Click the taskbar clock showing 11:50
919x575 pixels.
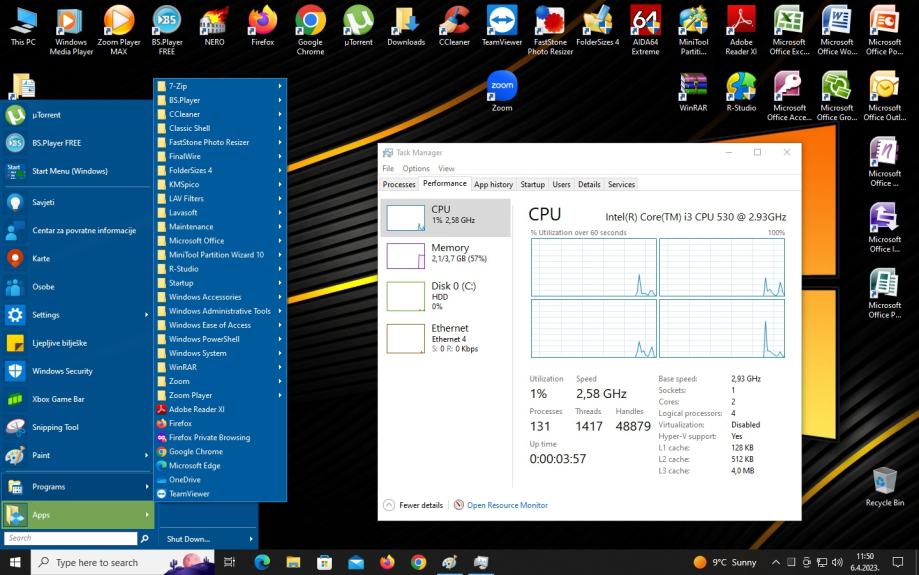866,562
